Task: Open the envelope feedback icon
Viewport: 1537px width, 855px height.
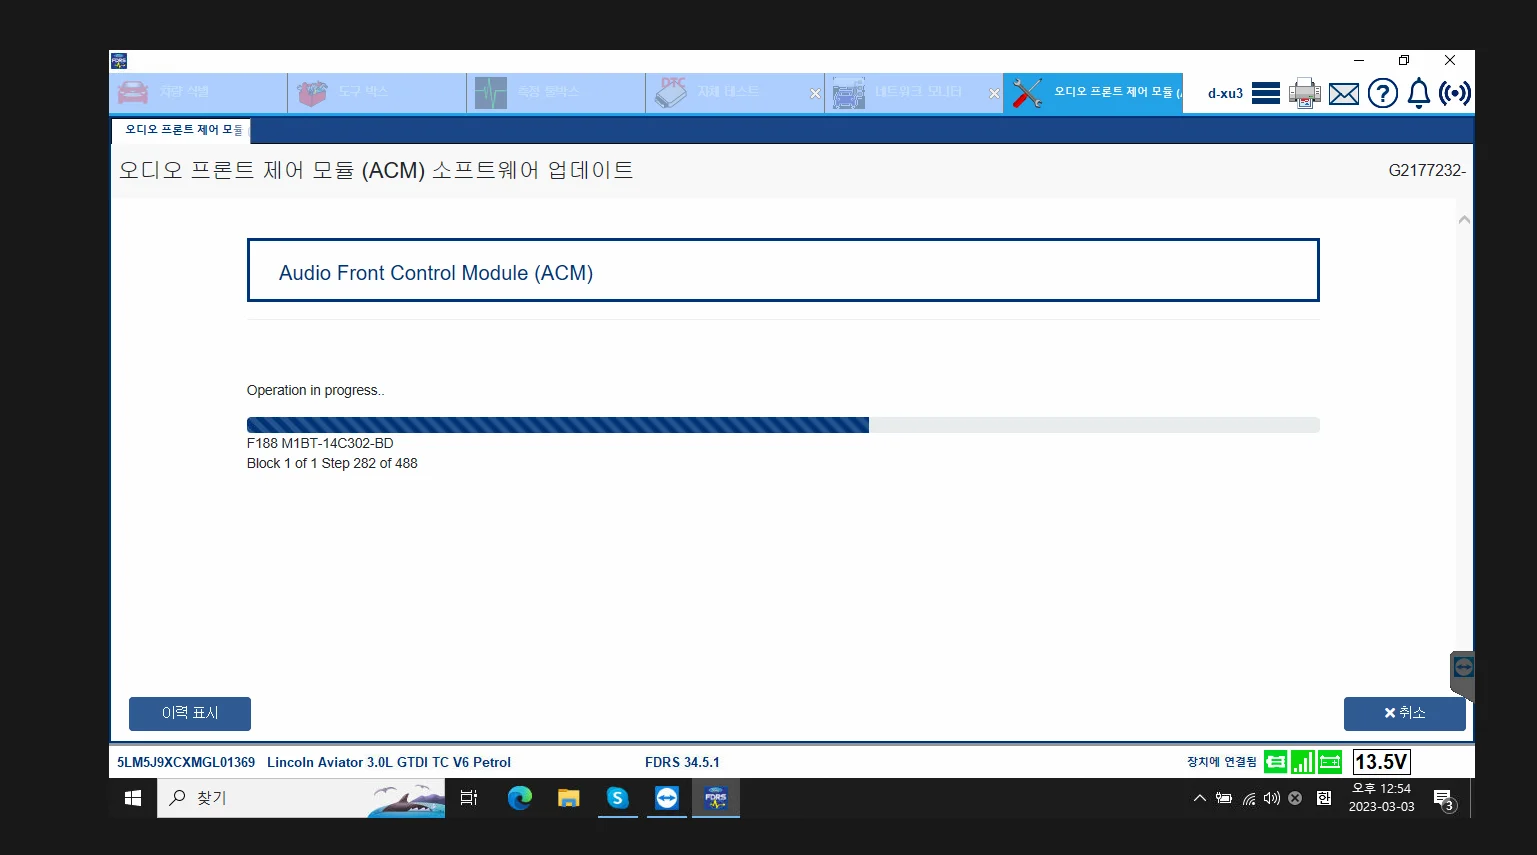Action: click(1344, 94)
